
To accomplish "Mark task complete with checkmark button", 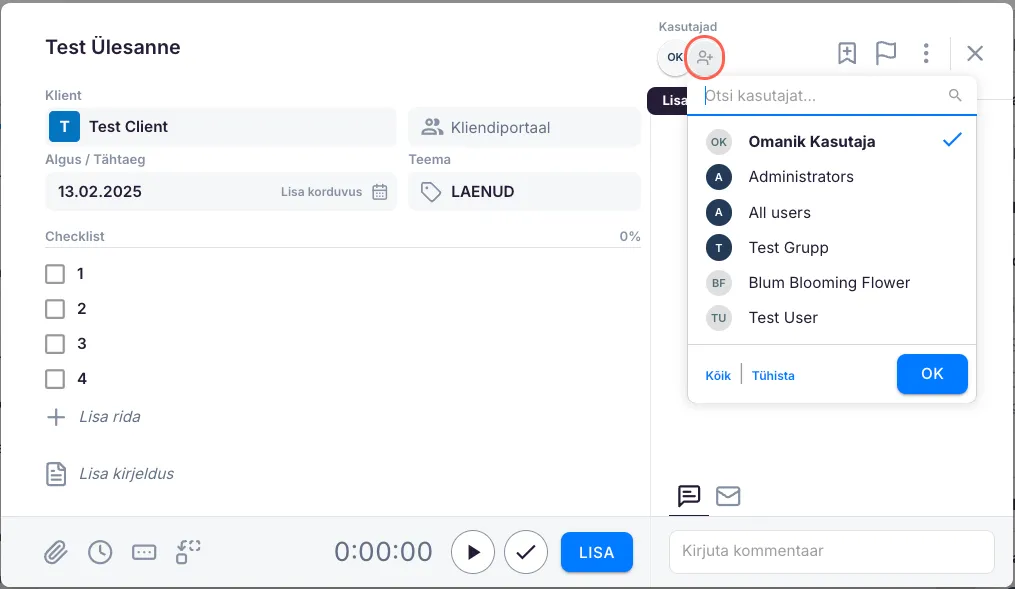I will (x=526, y=552).
